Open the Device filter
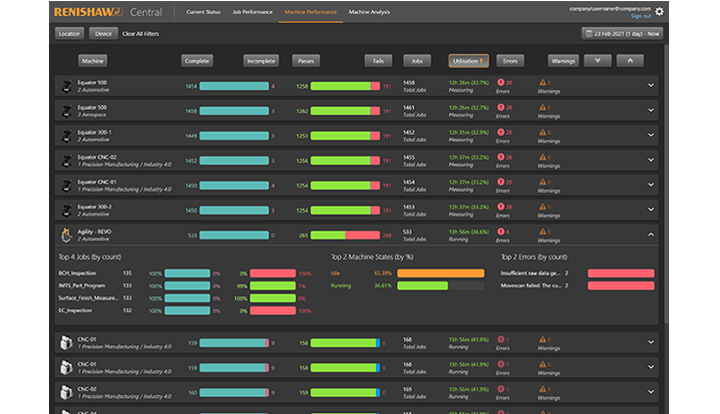This screenshot has width=720, height=414. pyautogui.click(x=103, y=34)
